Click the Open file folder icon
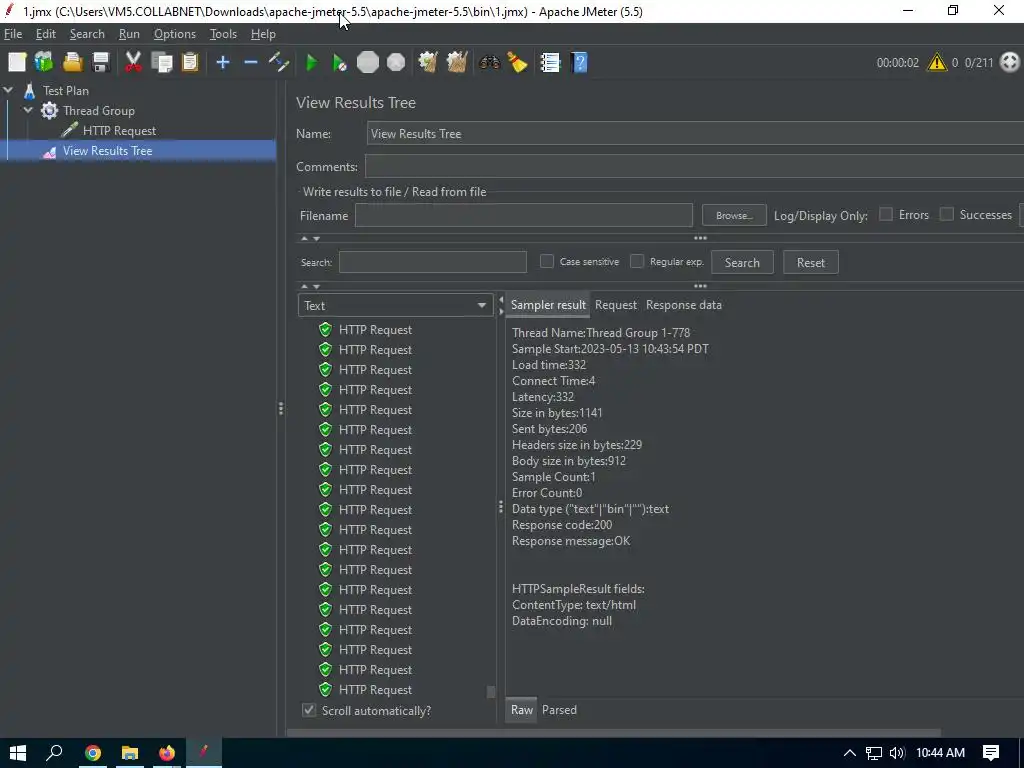Image resolution: width=1024 pixels, height=768 pixels. [x=72, y=63]
